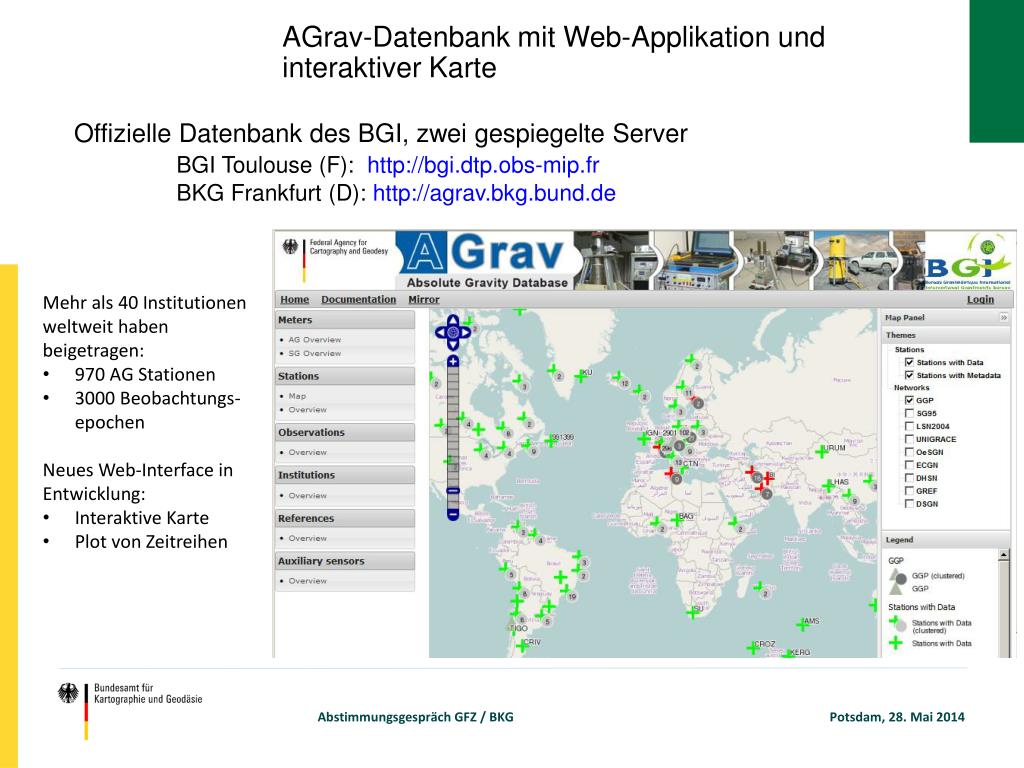1024x768 pixels.
Task: Open the Home menu item
Action: pyautogui.click(x=295, y=299)
